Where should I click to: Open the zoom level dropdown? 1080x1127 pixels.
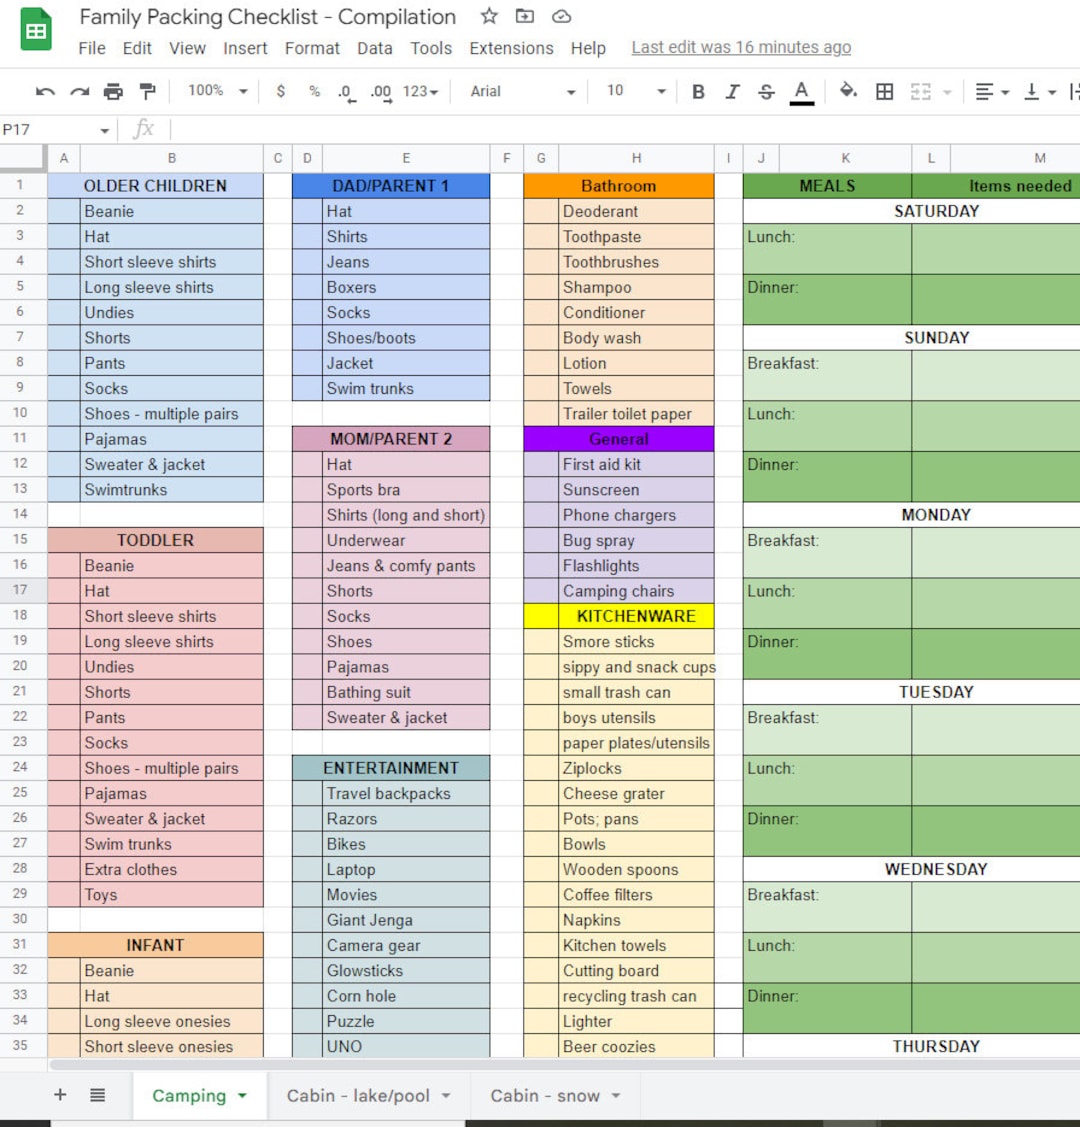[215, 91]
